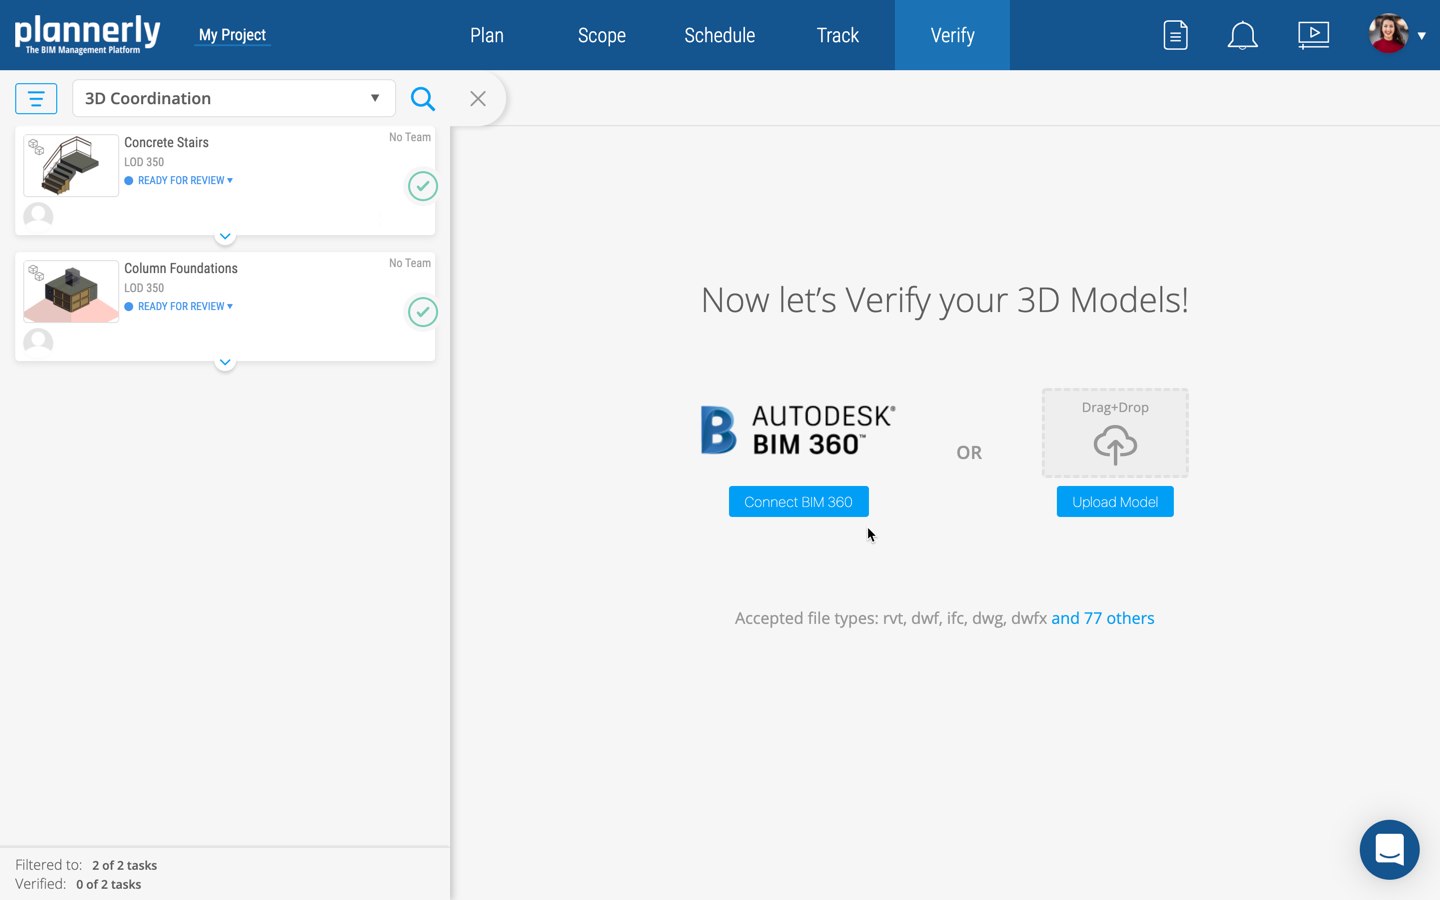
Task: Click the cloud upload Drag+Drop area
Action: (x=1115, y=434)
